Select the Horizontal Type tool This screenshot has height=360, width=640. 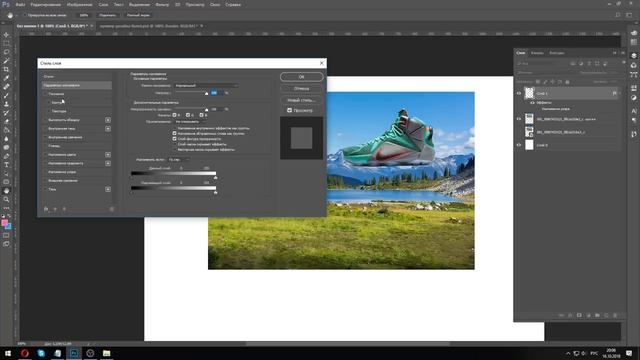(x=6, y=165)
